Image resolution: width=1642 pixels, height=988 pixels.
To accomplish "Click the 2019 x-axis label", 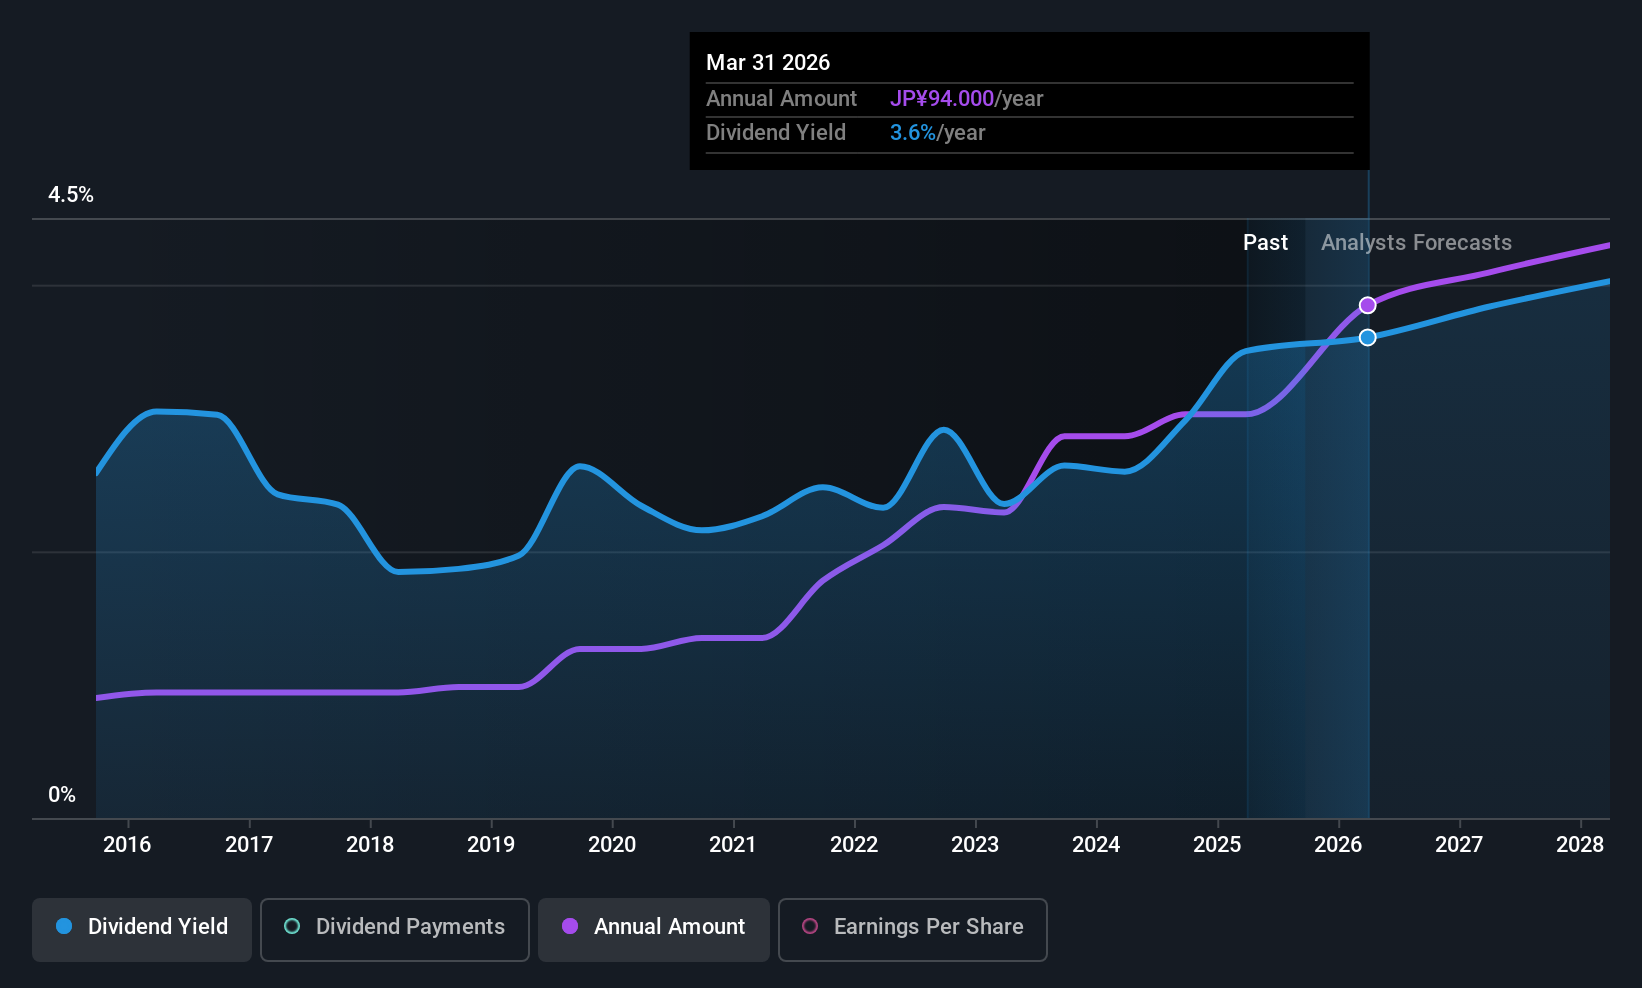I will 491,845.
